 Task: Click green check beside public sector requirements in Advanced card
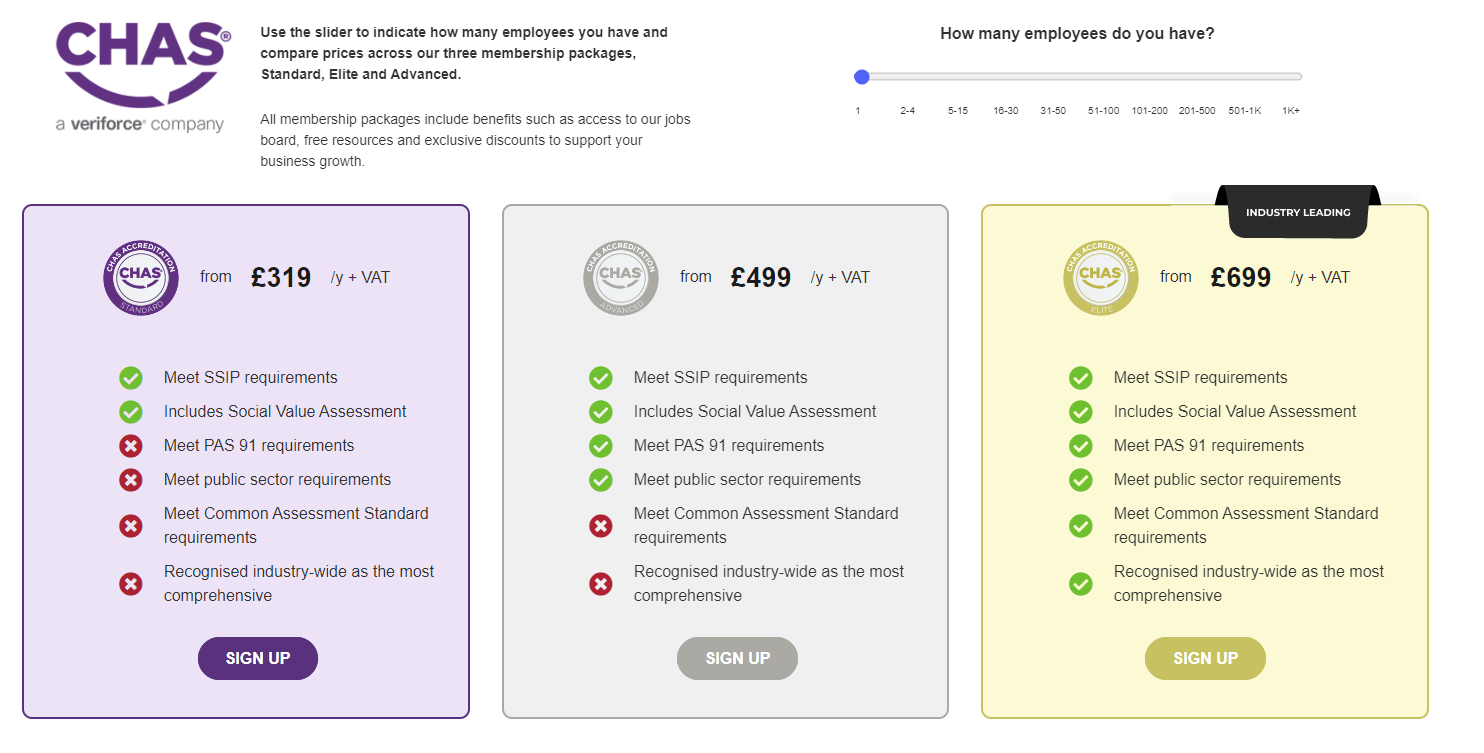pos(601,480)
